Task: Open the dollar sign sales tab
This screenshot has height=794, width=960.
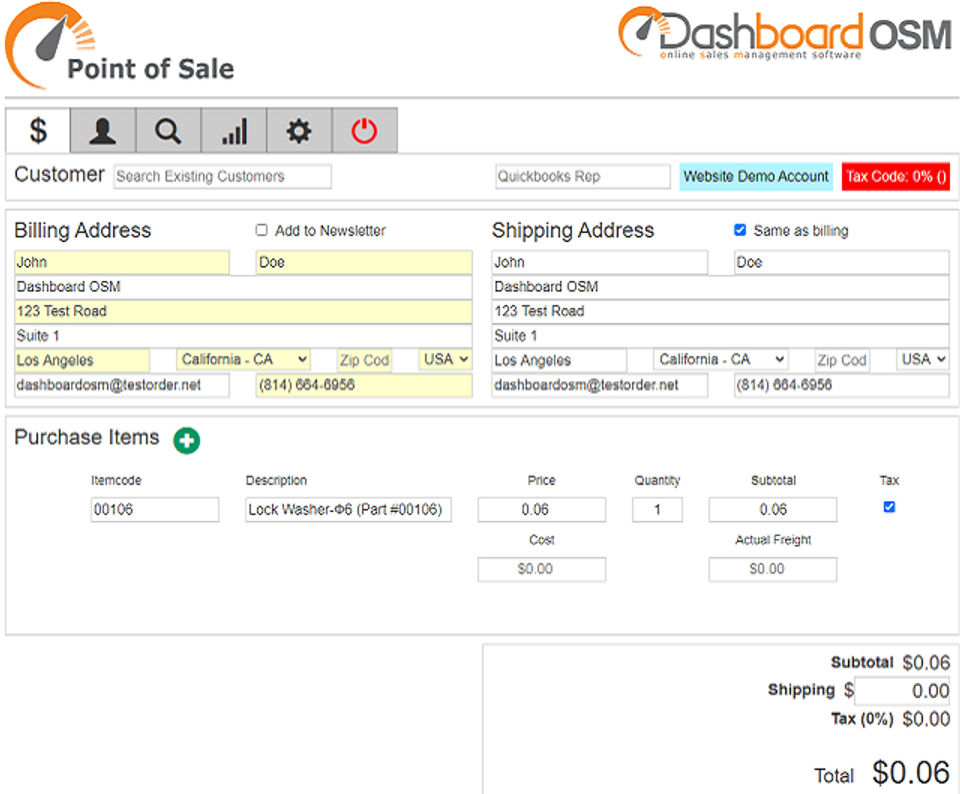Action: tap(38, 130)
